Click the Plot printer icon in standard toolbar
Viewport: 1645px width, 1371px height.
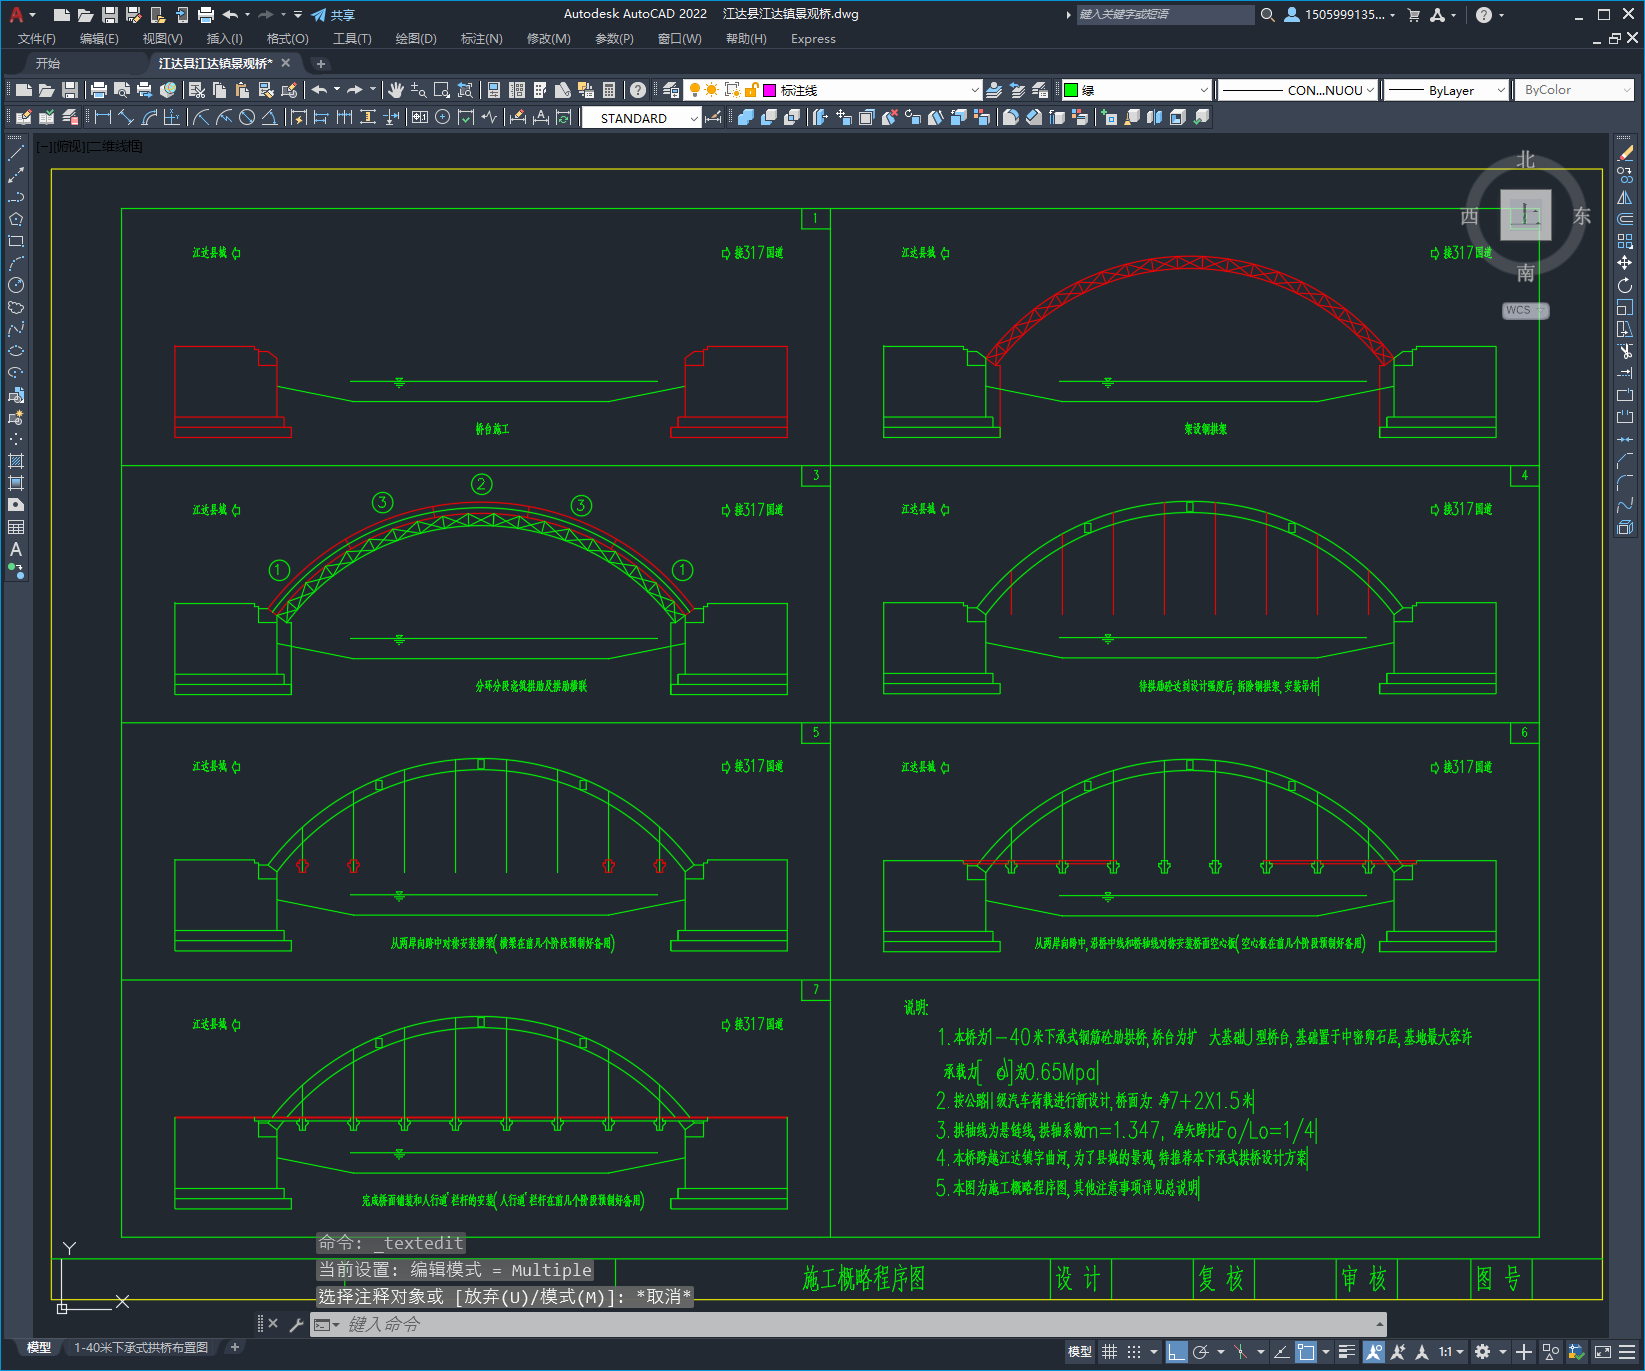click(99, 90)
